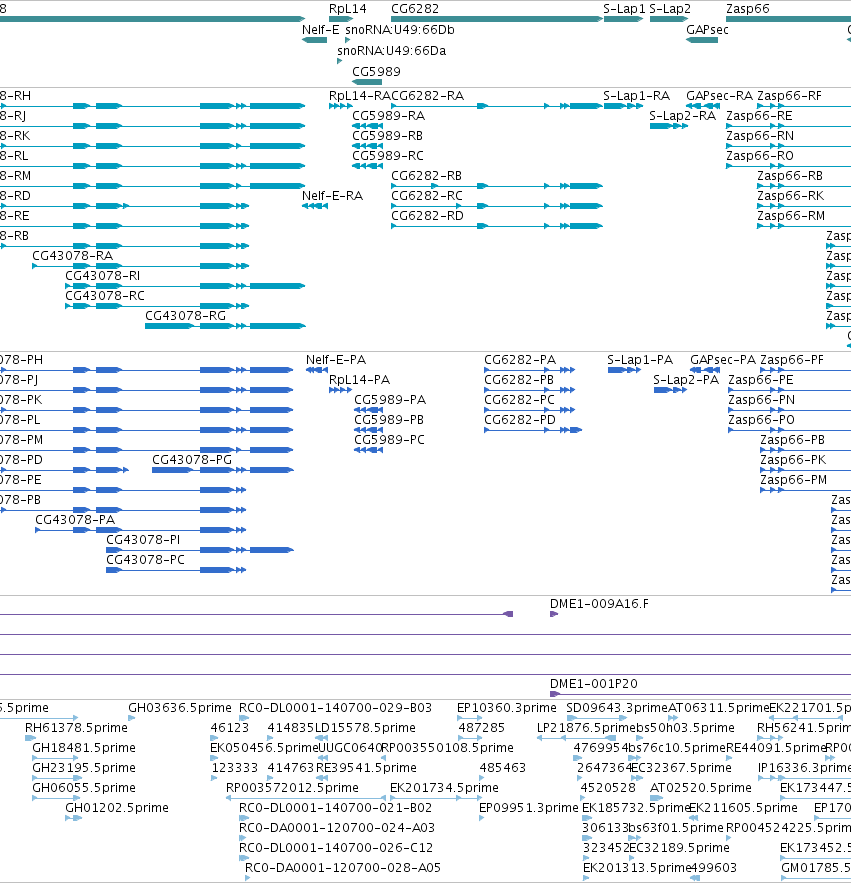
Task: Select the CG43078-RA transcript
Action: click(141, 266)
